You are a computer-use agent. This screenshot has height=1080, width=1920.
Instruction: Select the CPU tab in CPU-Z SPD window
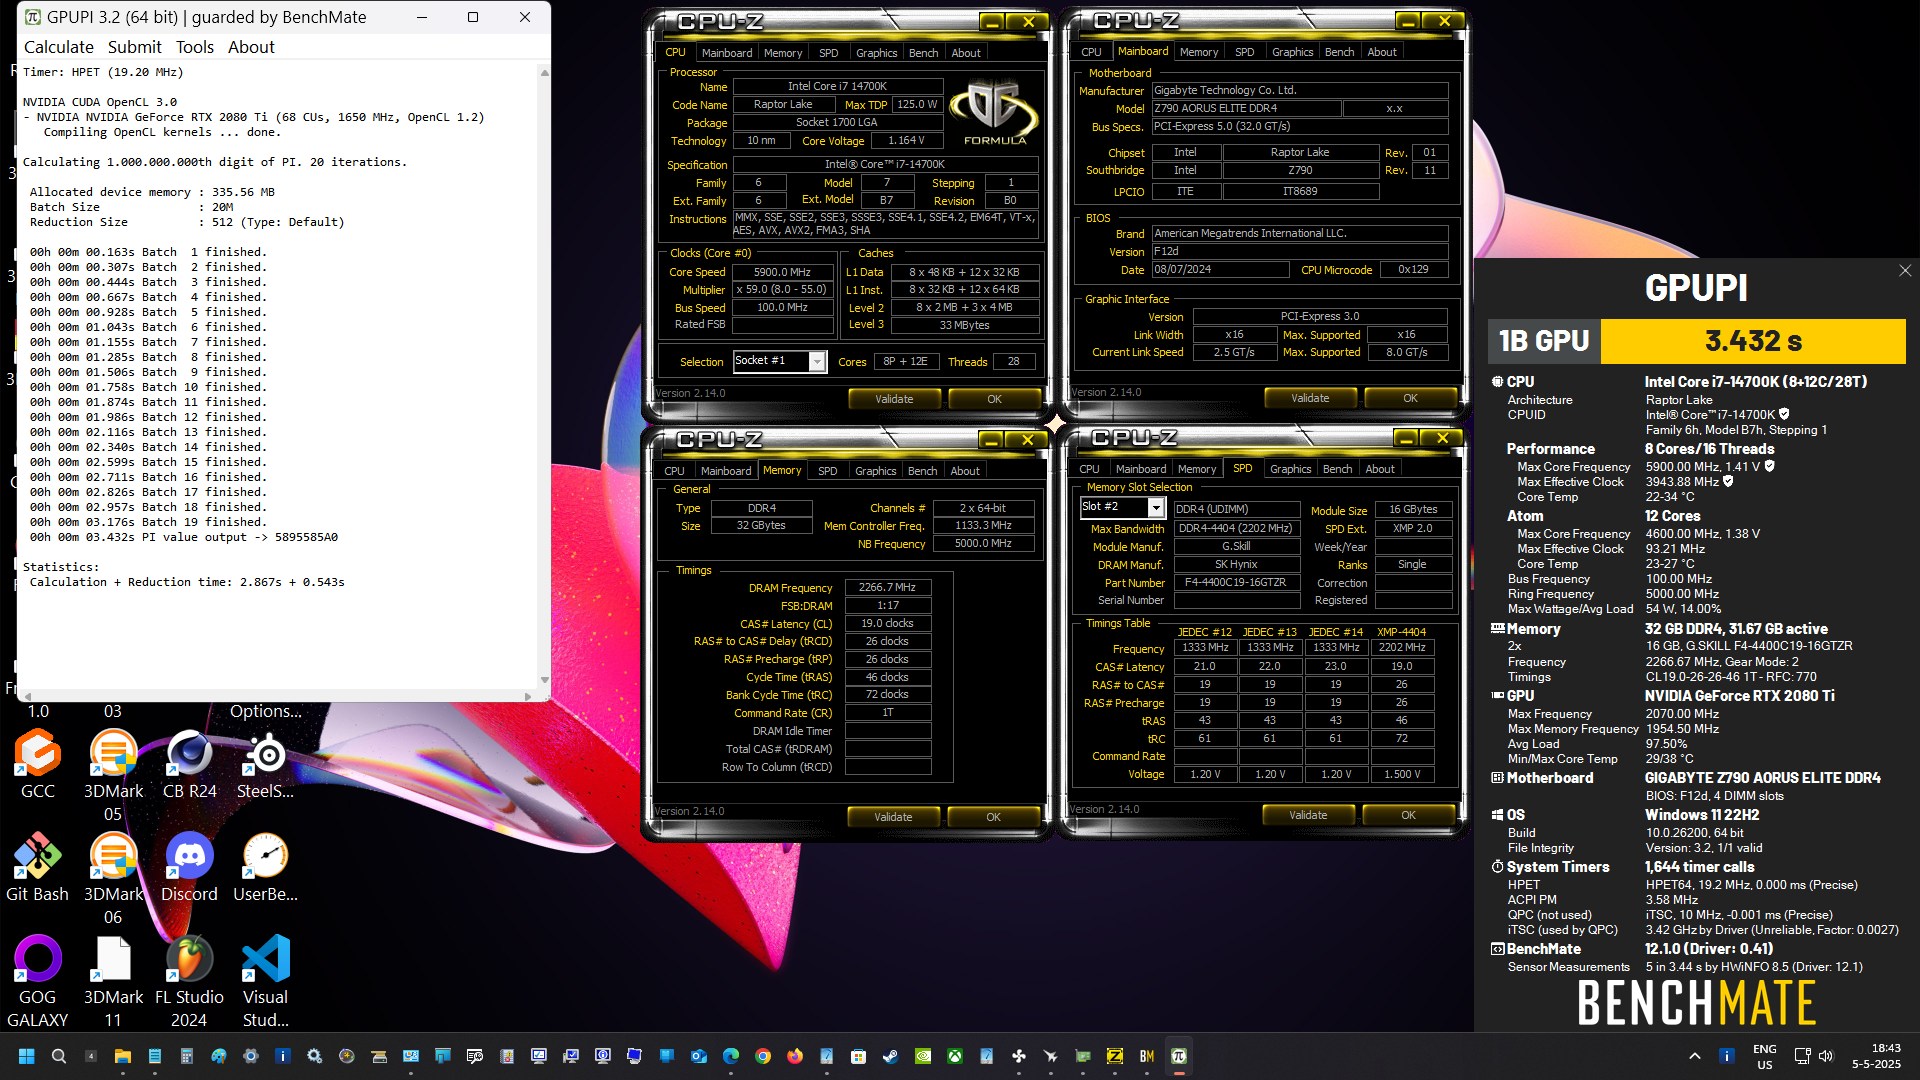pyautogui.click(x=1089, y=469)
